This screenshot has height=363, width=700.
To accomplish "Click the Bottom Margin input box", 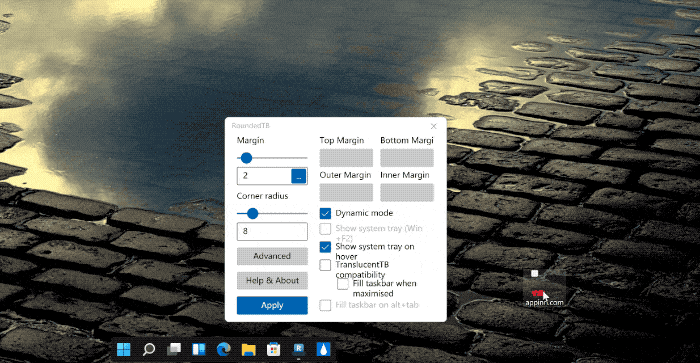I will coord(407,158).
